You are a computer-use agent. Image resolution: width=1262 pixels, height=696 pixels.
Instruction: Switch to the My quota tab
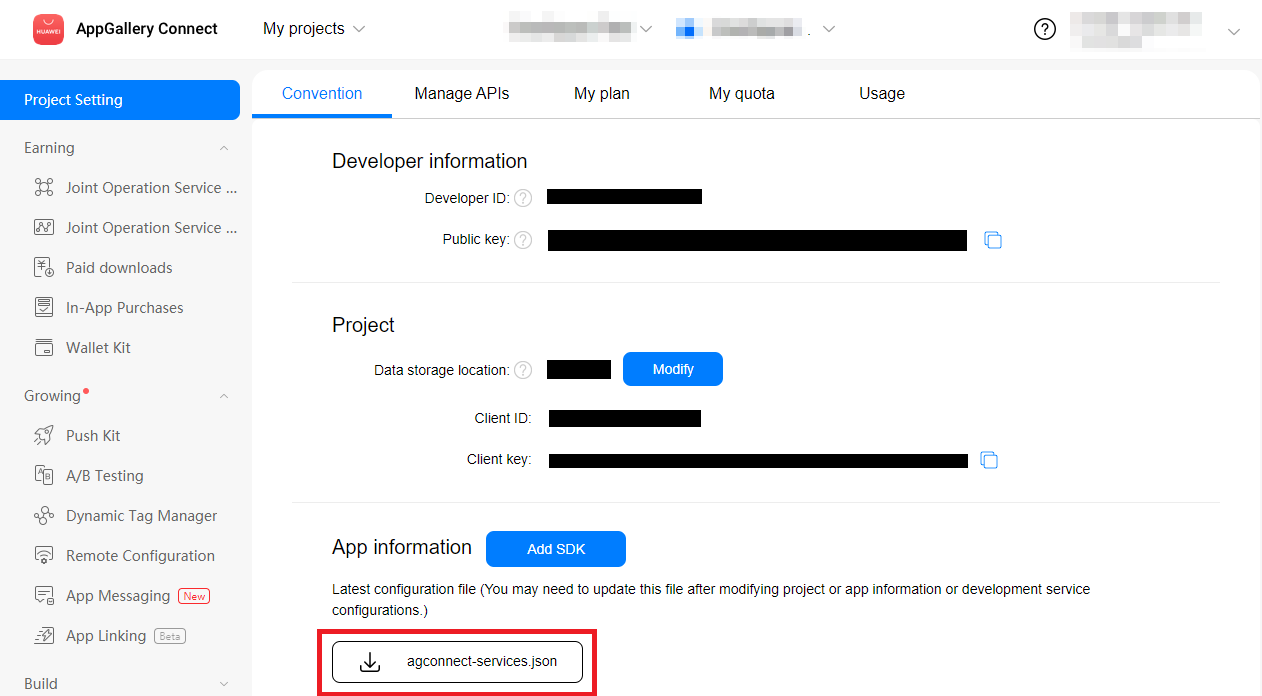click(741, 93)
